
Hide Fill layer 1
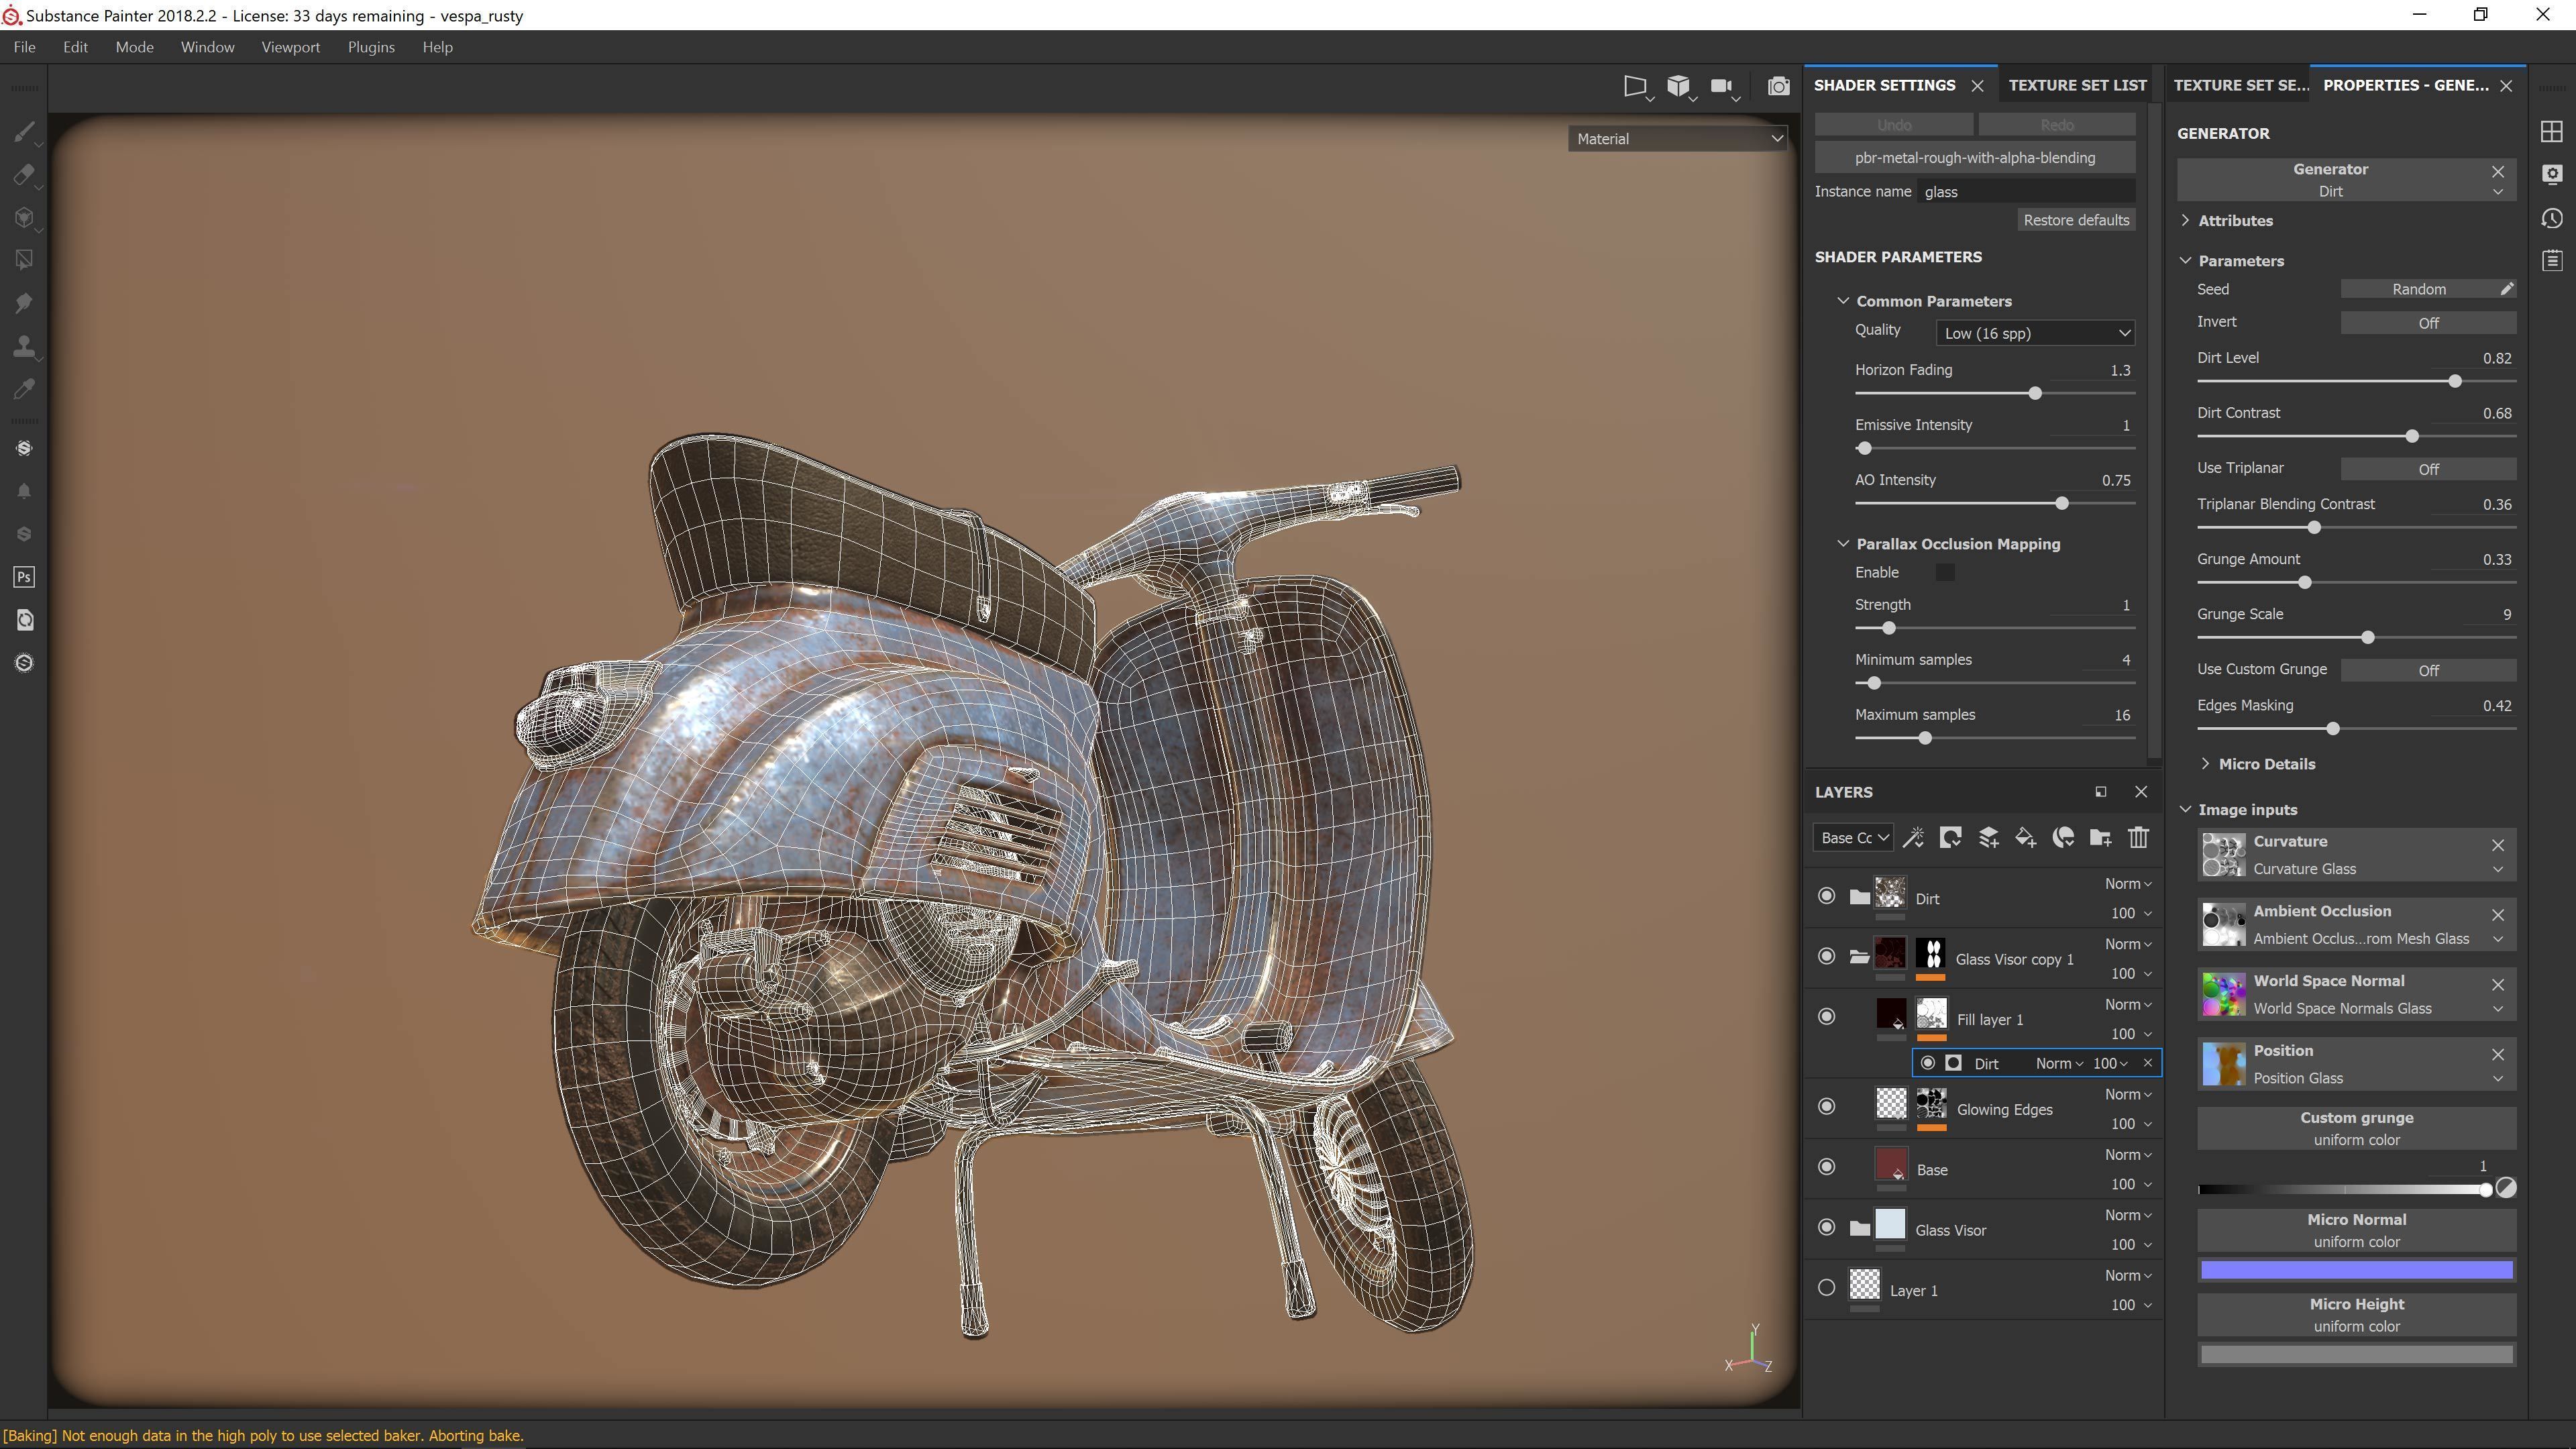[x=1826, y=1017]
